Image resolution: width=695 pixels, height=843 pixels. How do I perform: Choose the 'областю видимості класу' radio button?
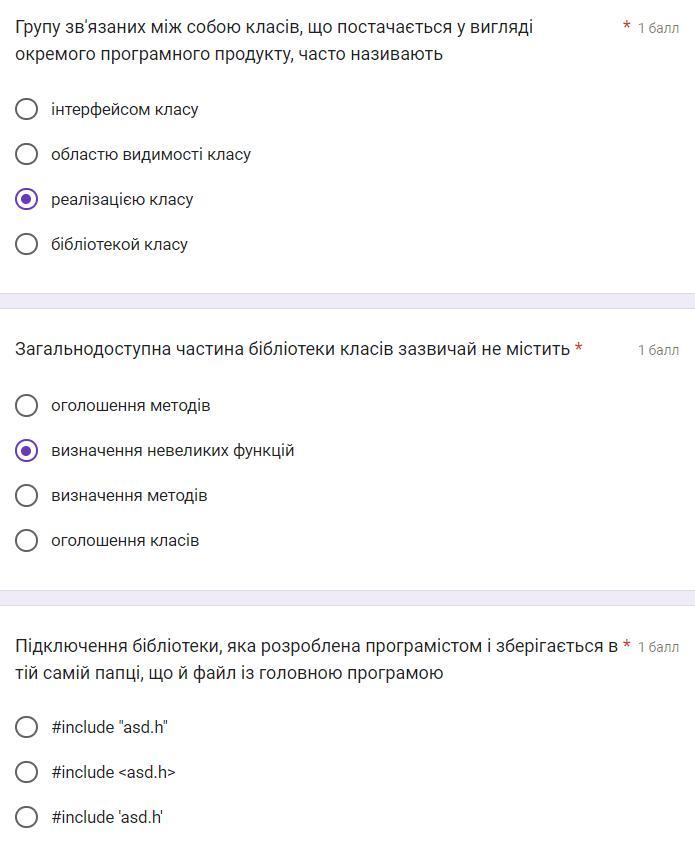pos(26,154)
